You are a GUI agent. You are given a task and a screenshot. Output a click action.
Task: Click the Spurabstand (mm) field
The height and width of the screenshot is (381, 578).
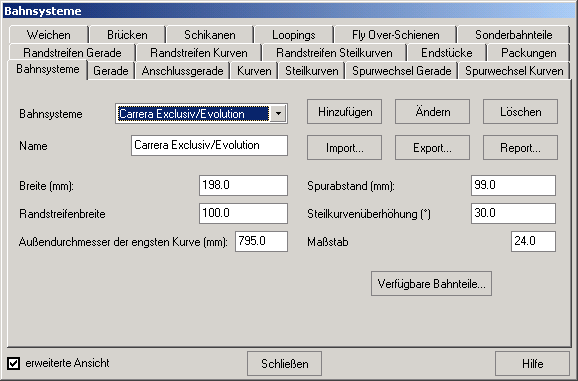coord(513,185)
